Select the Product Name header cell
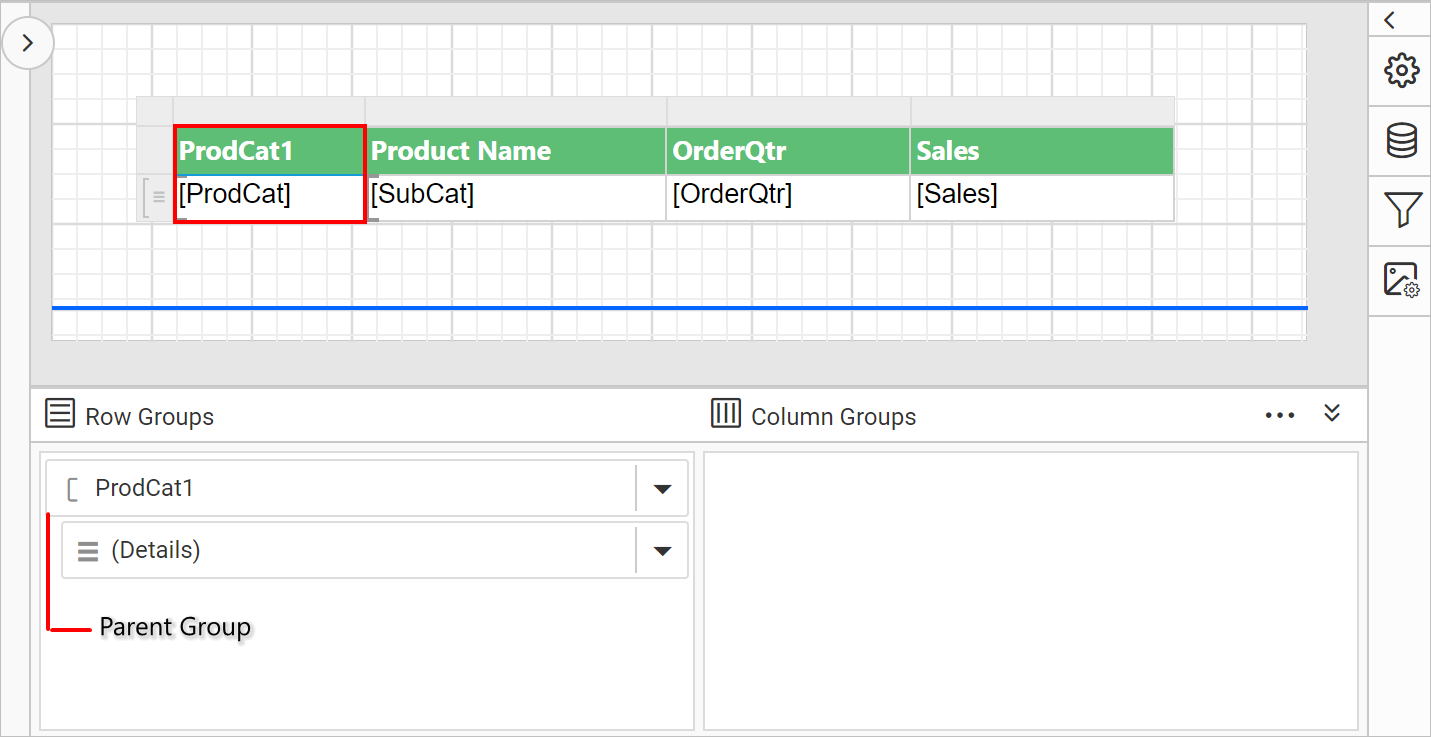Image resolution: width=1431 pixels, height=737 pixels. pyautogui.click(x=516, y=151)
